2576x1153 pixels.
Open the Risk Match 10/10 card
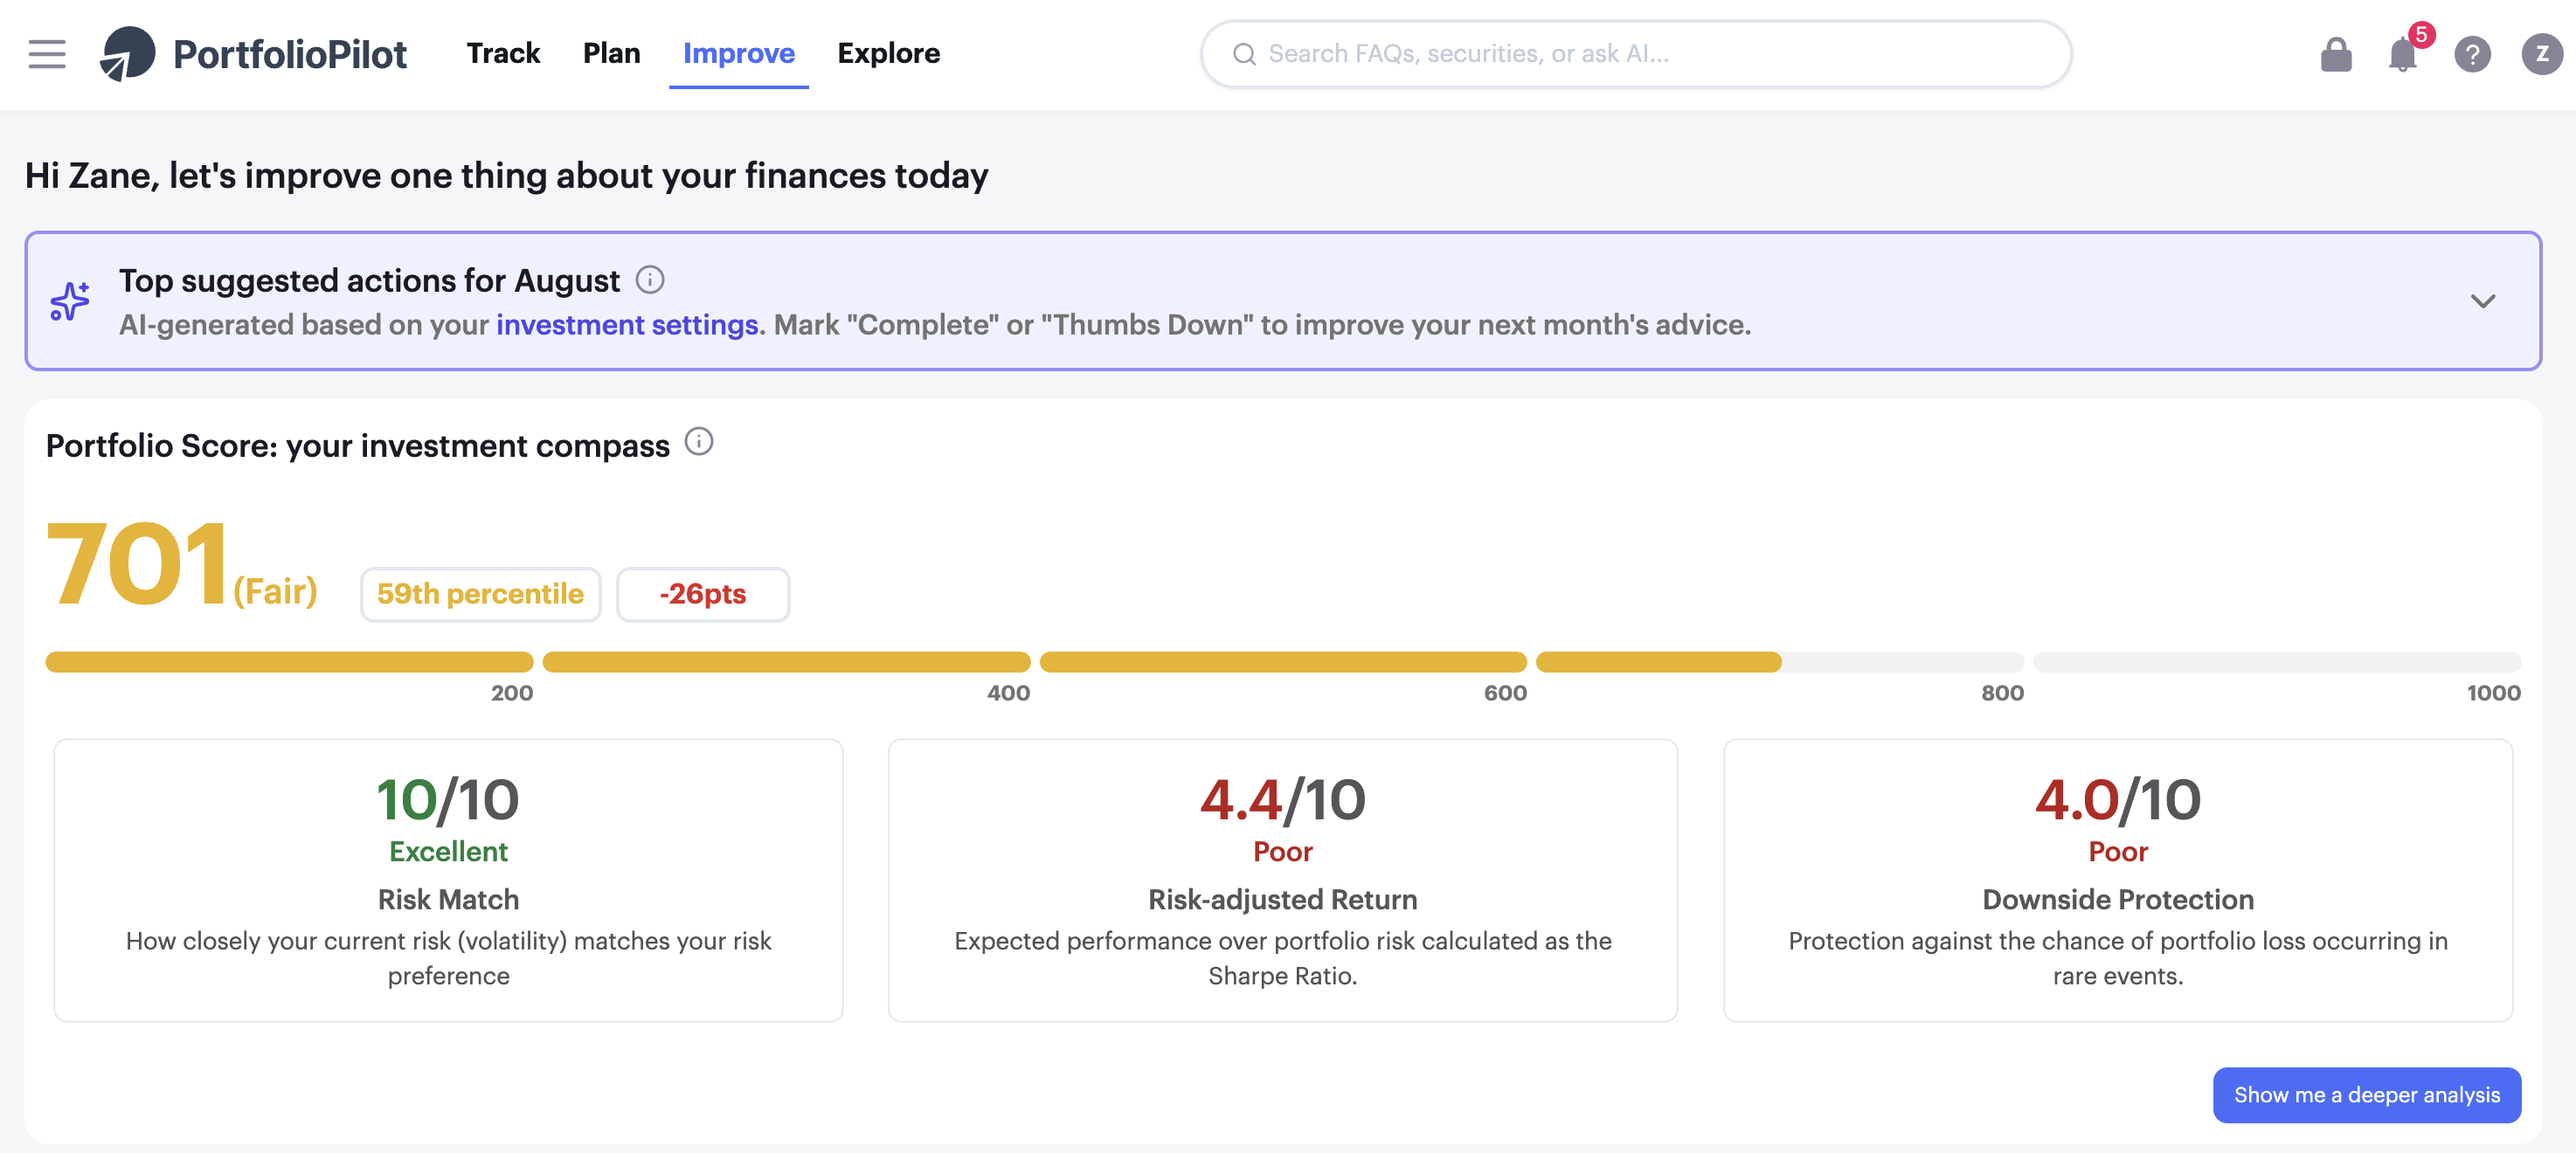[x=448, y=880]
